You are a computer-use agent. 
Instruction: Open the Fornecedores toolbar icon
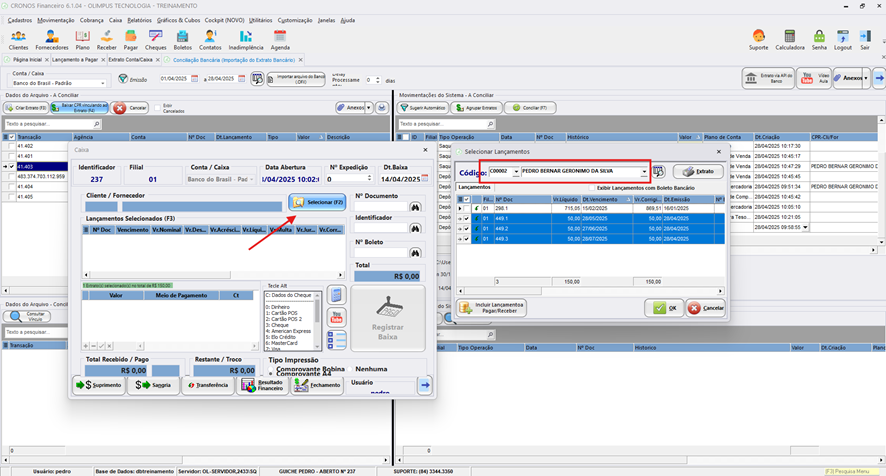point(51,40)
